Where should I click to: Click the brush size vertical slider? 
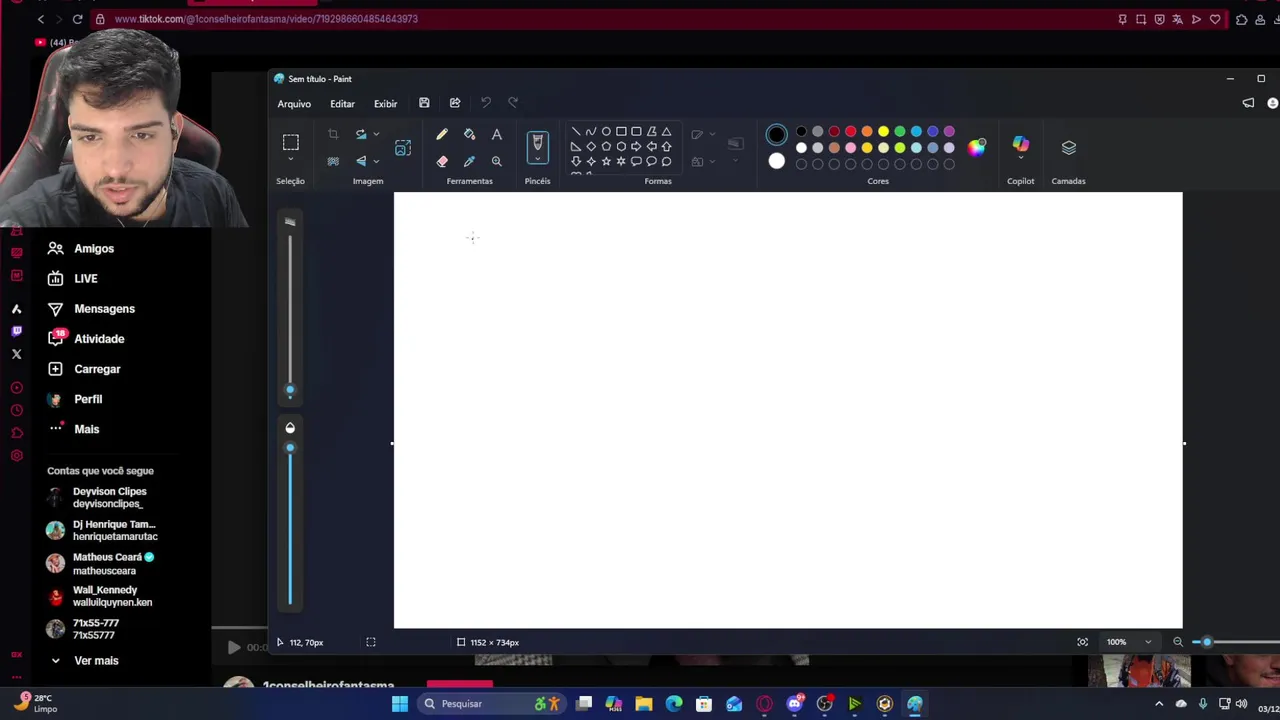pyautogui.click(x=290, y=312)
